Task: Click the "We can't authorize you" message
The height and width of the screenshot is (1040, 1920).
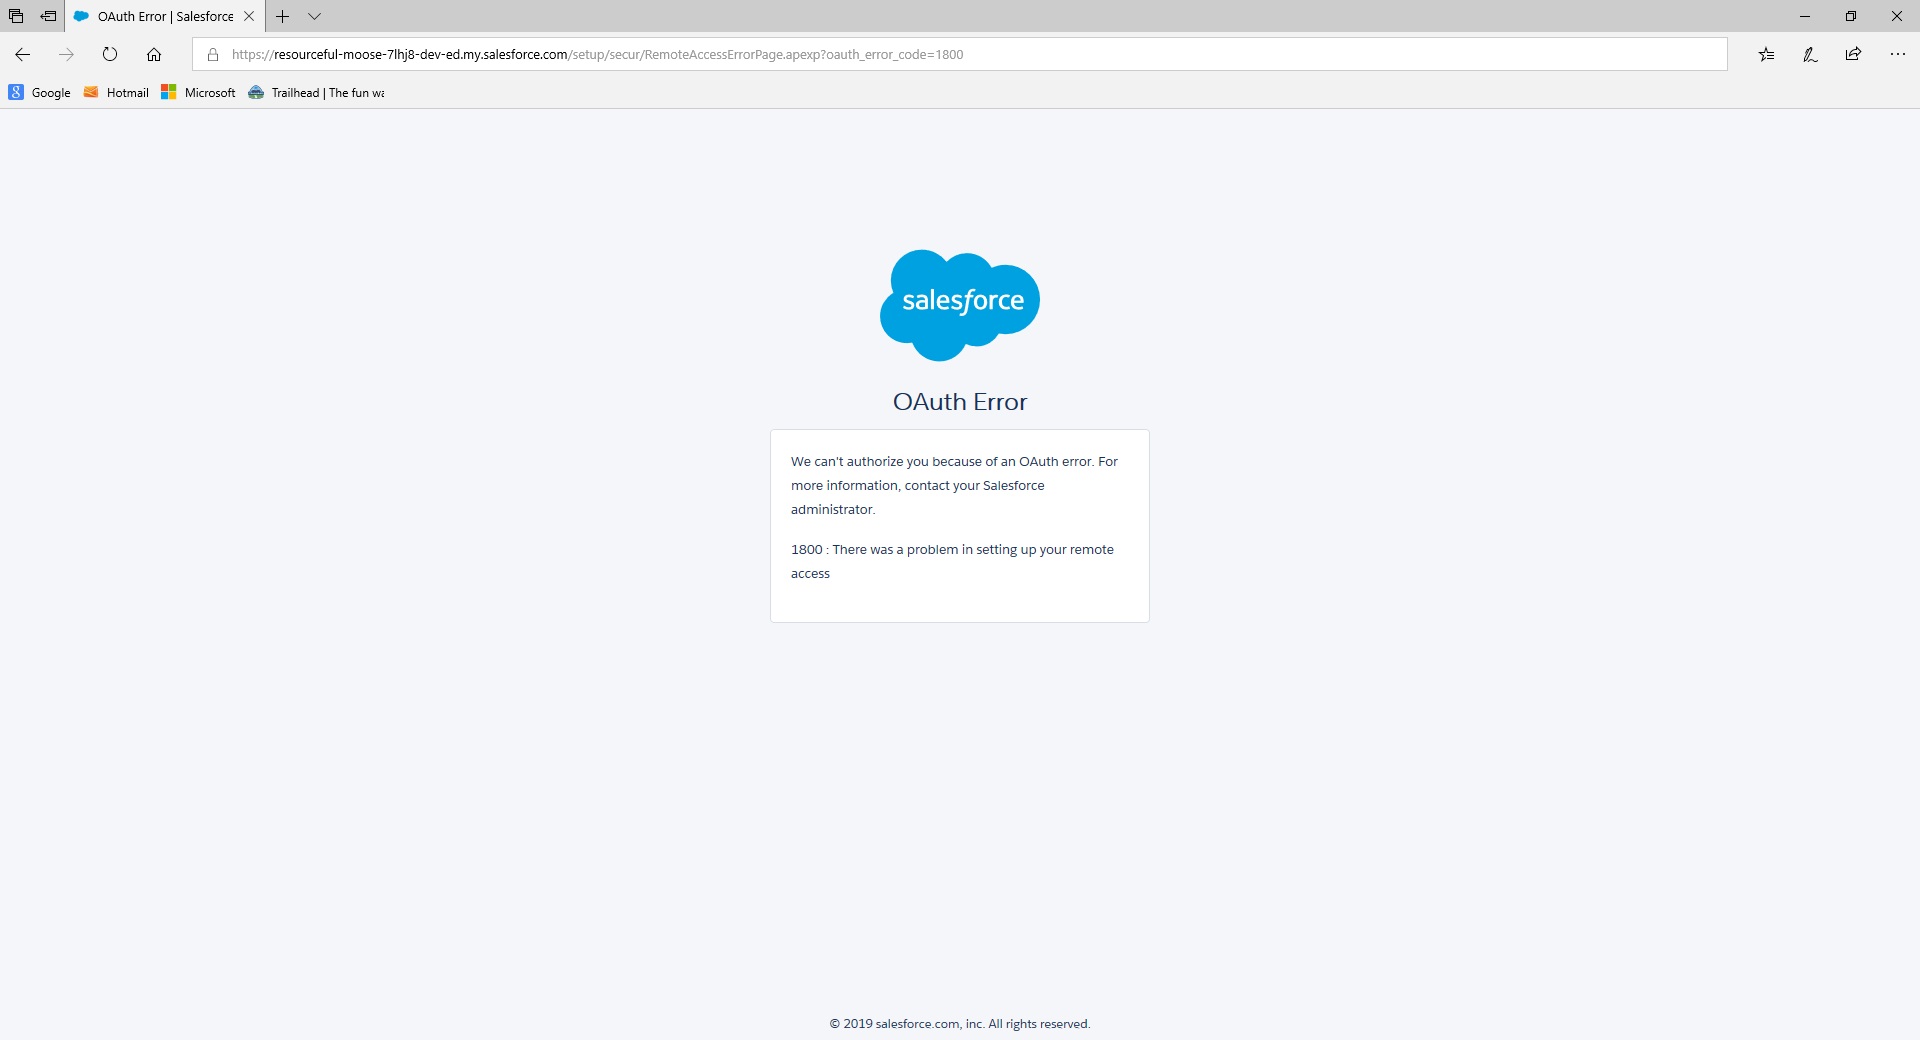Action: (954, 485)
